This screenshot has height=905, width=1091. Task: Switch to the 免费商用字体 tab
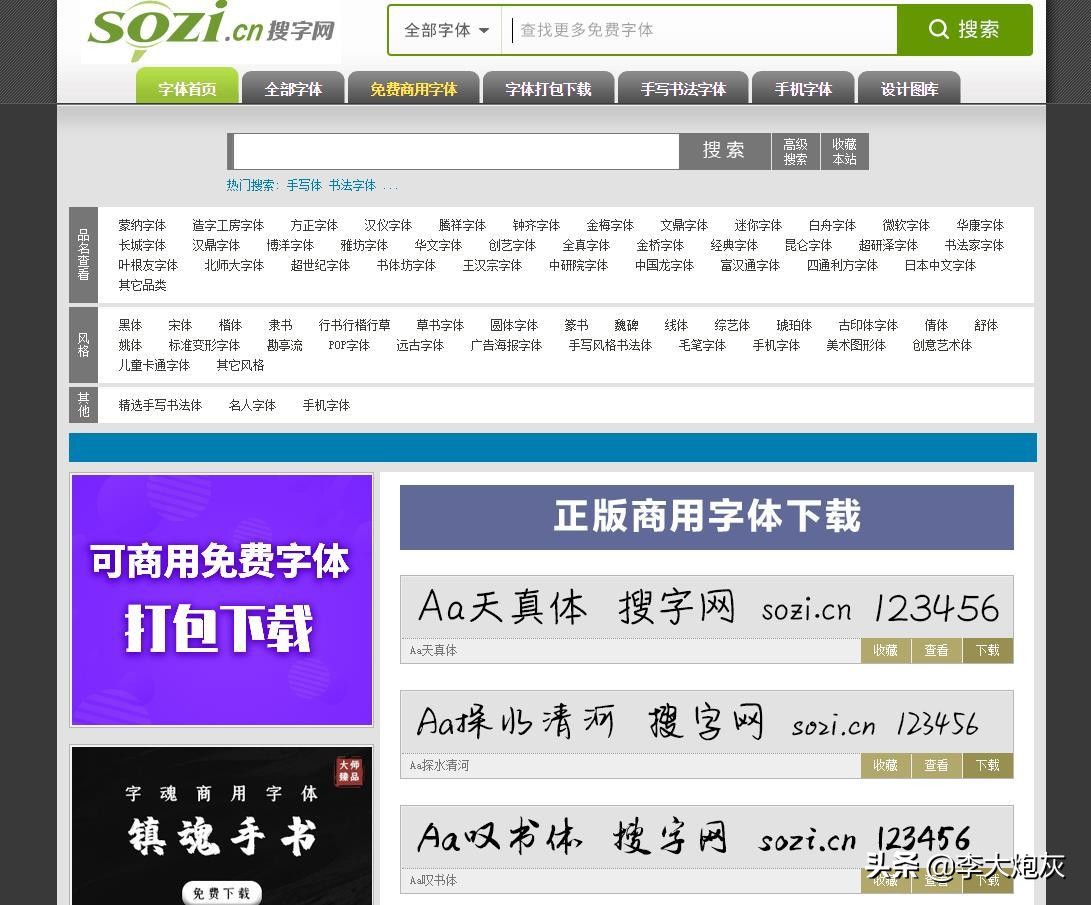[413, 88]
